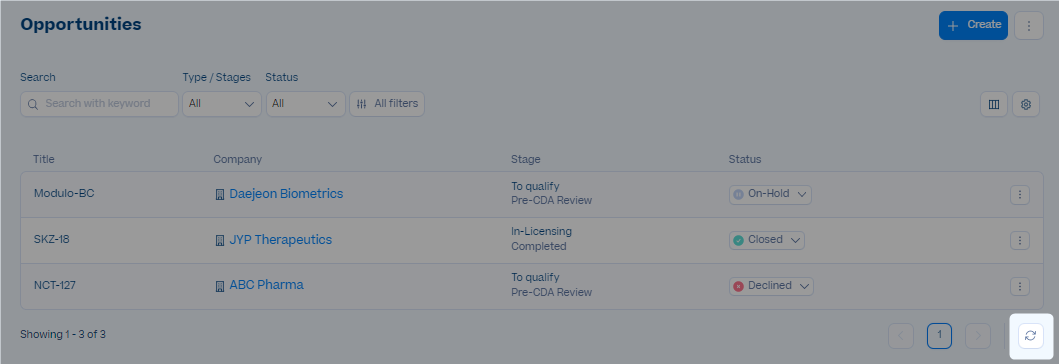Select page 1 in pagination

point(939,336)
